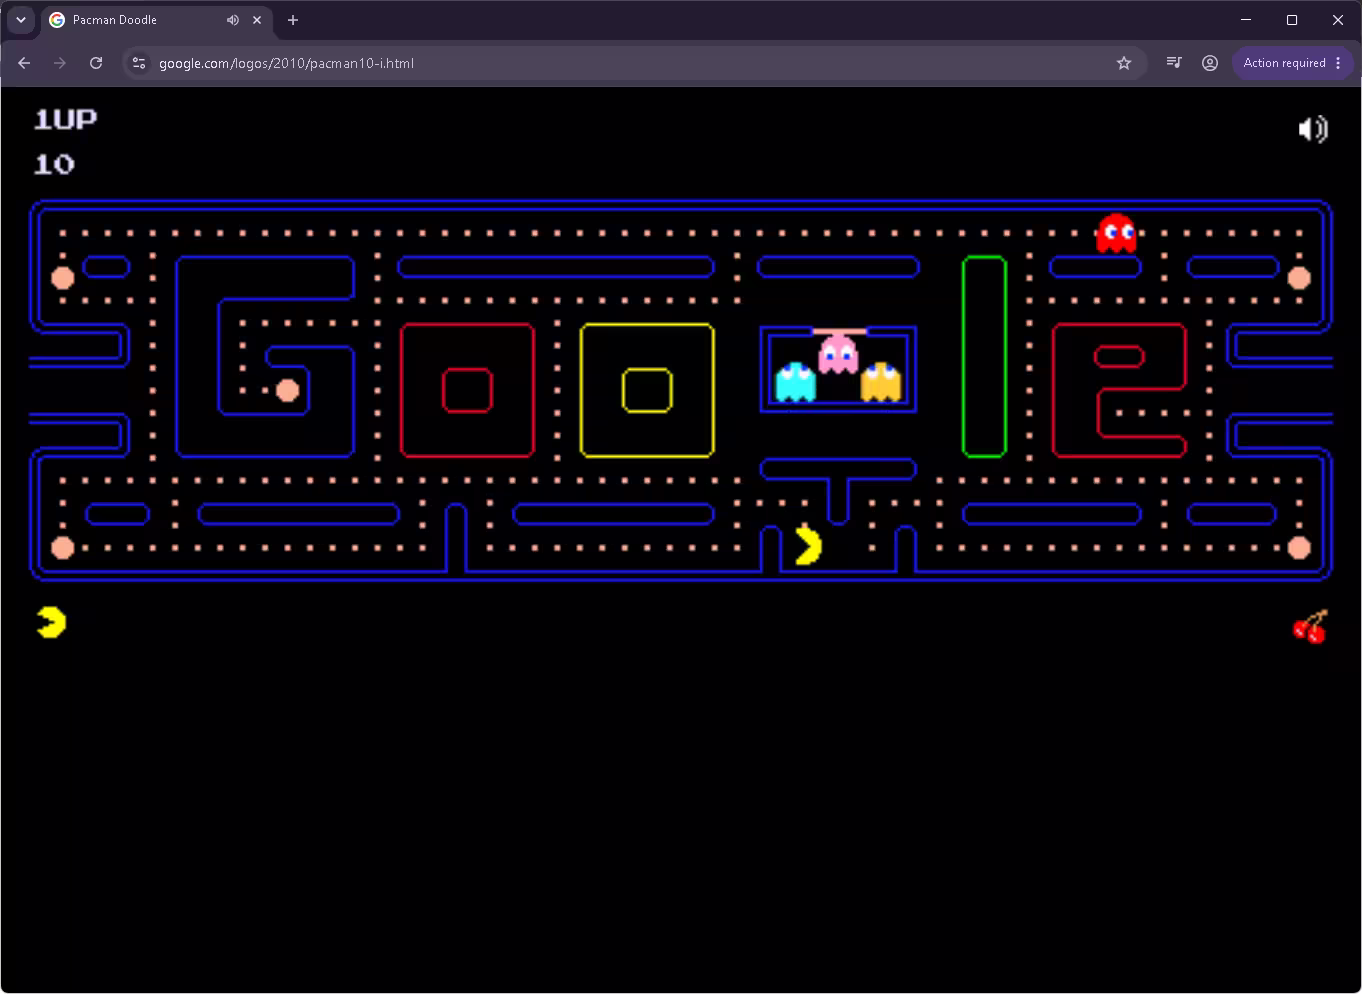
Task: Click the red Blinky ghost
Action: point(1116,233)
